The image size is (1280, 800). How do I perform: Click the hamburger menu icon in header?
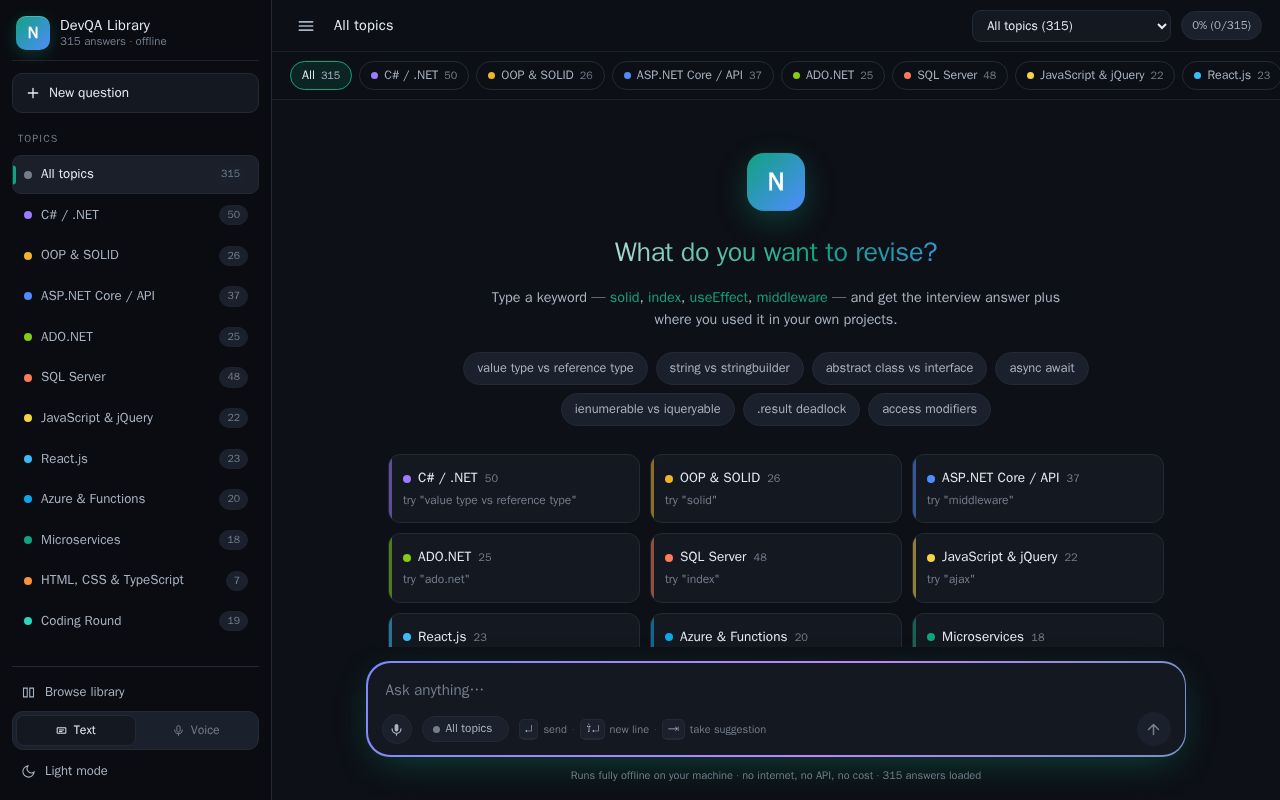coord(306,26)
